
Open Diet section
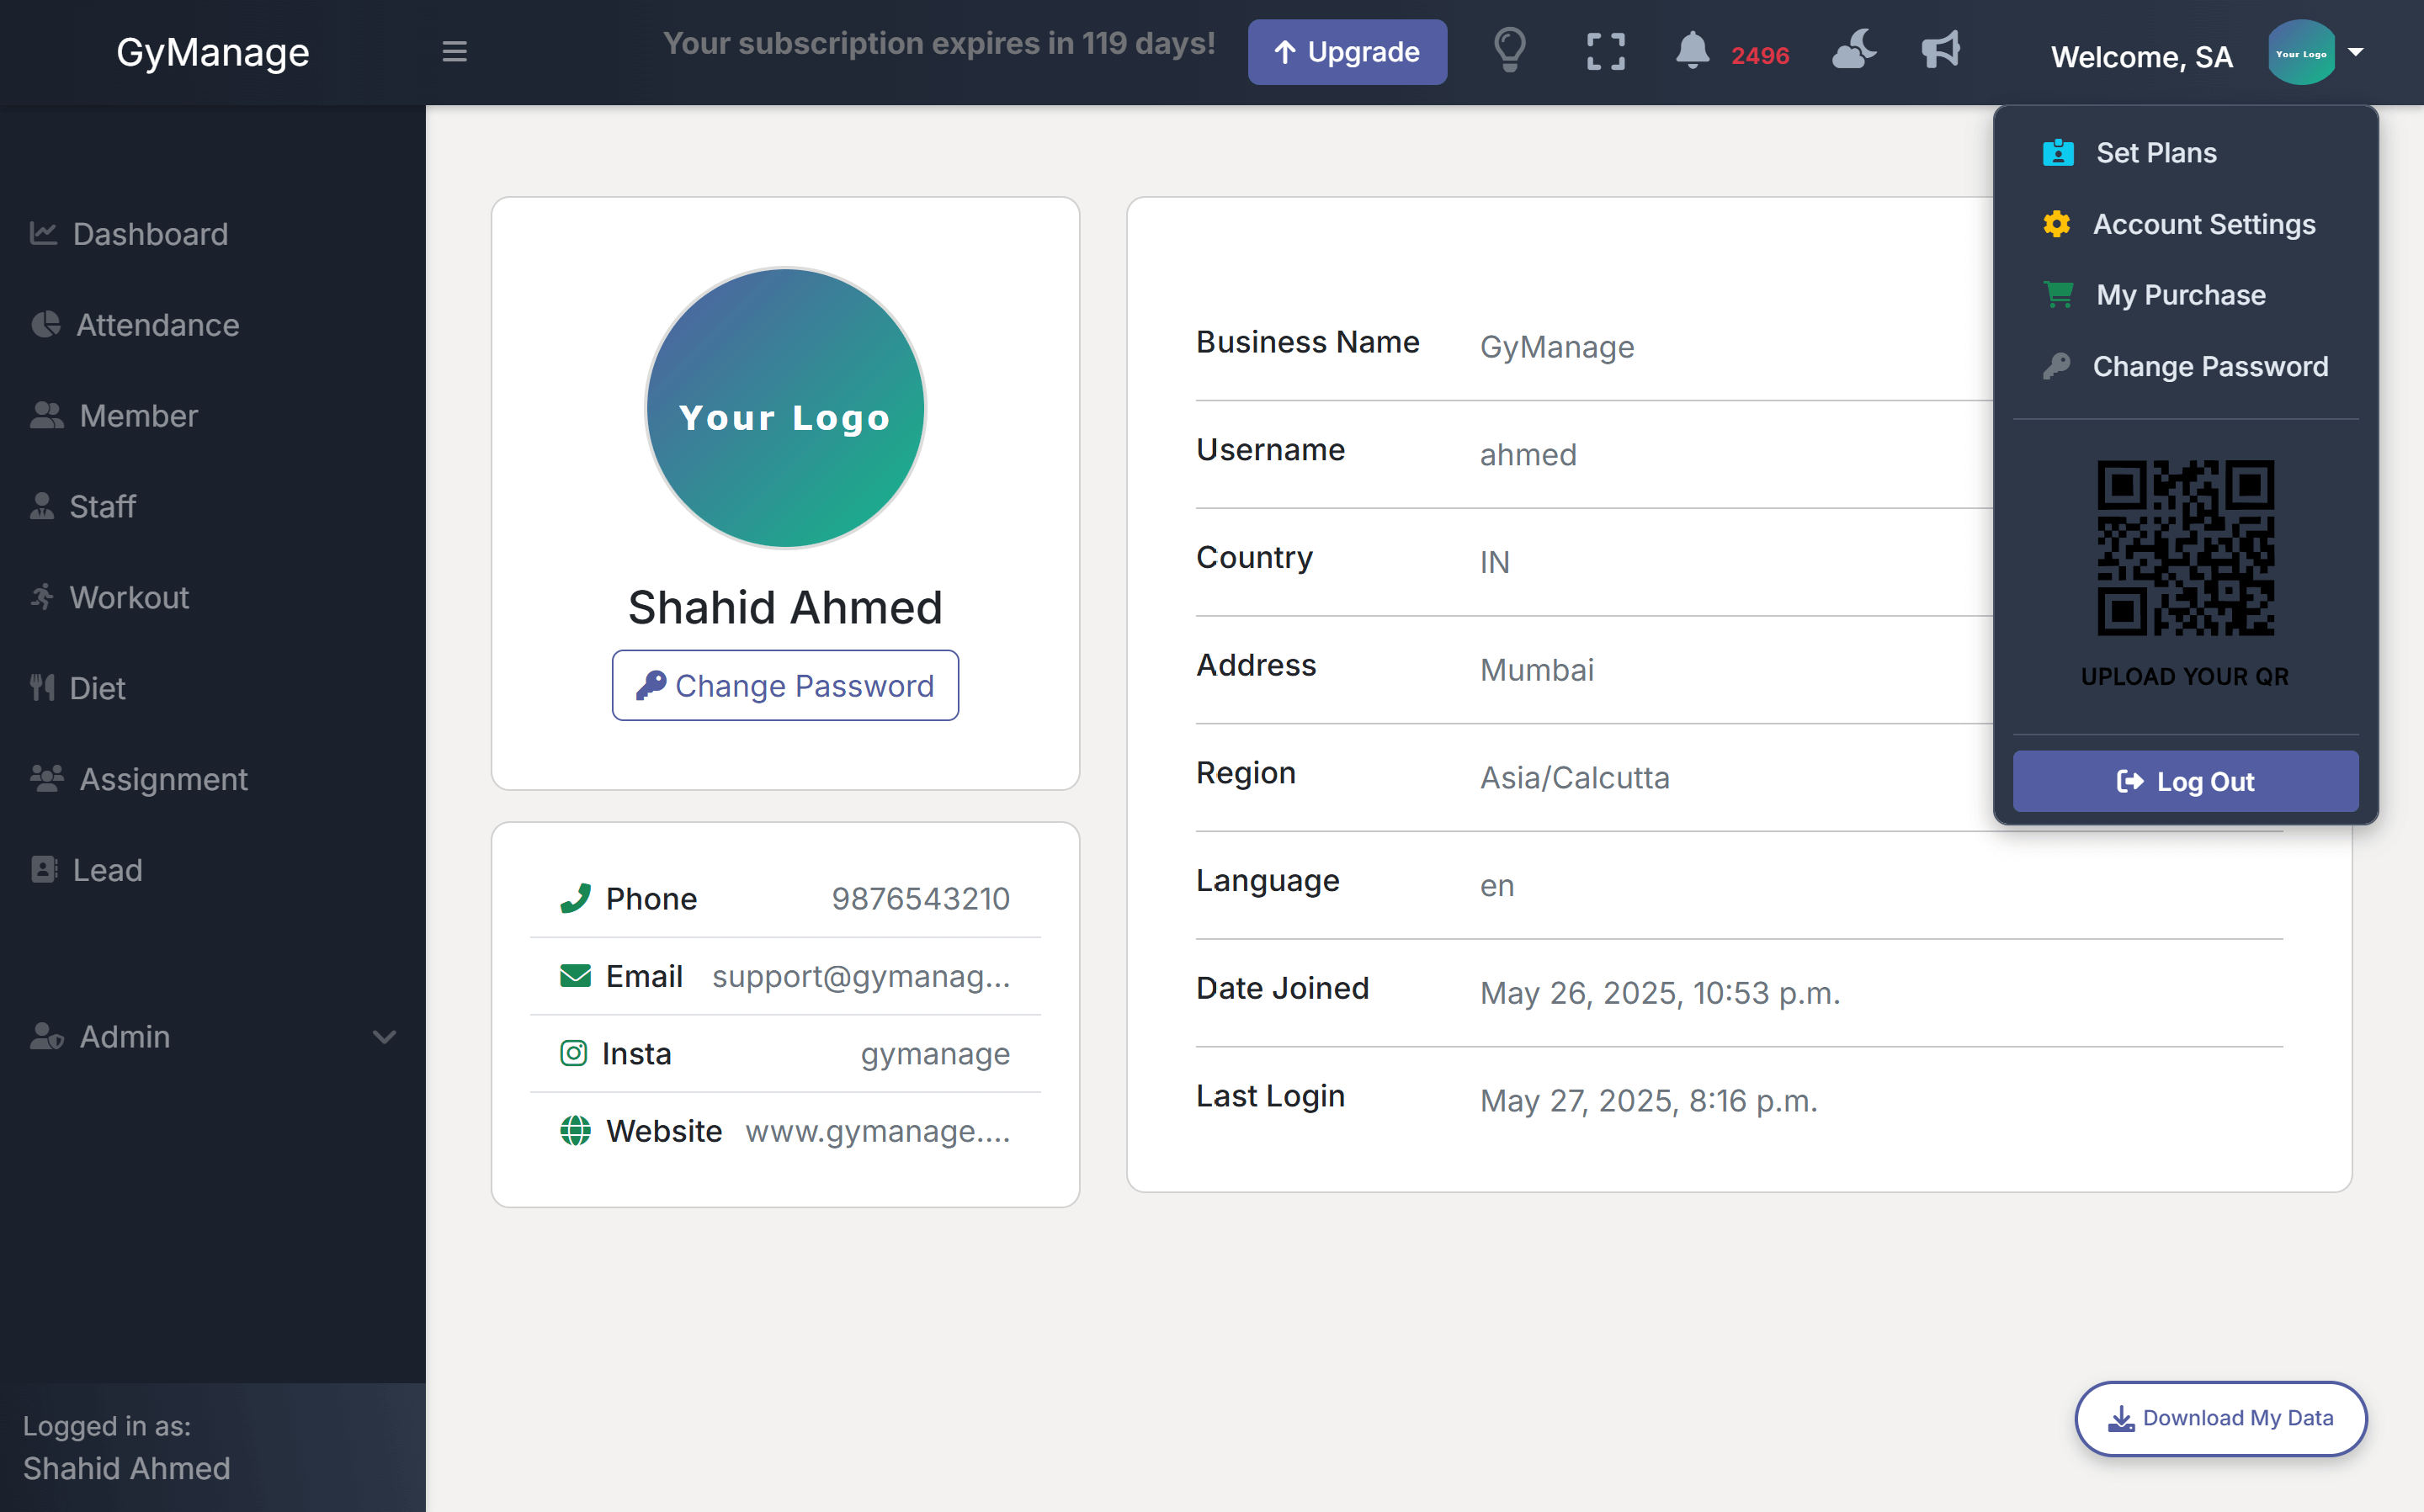[x=78, y=689]
